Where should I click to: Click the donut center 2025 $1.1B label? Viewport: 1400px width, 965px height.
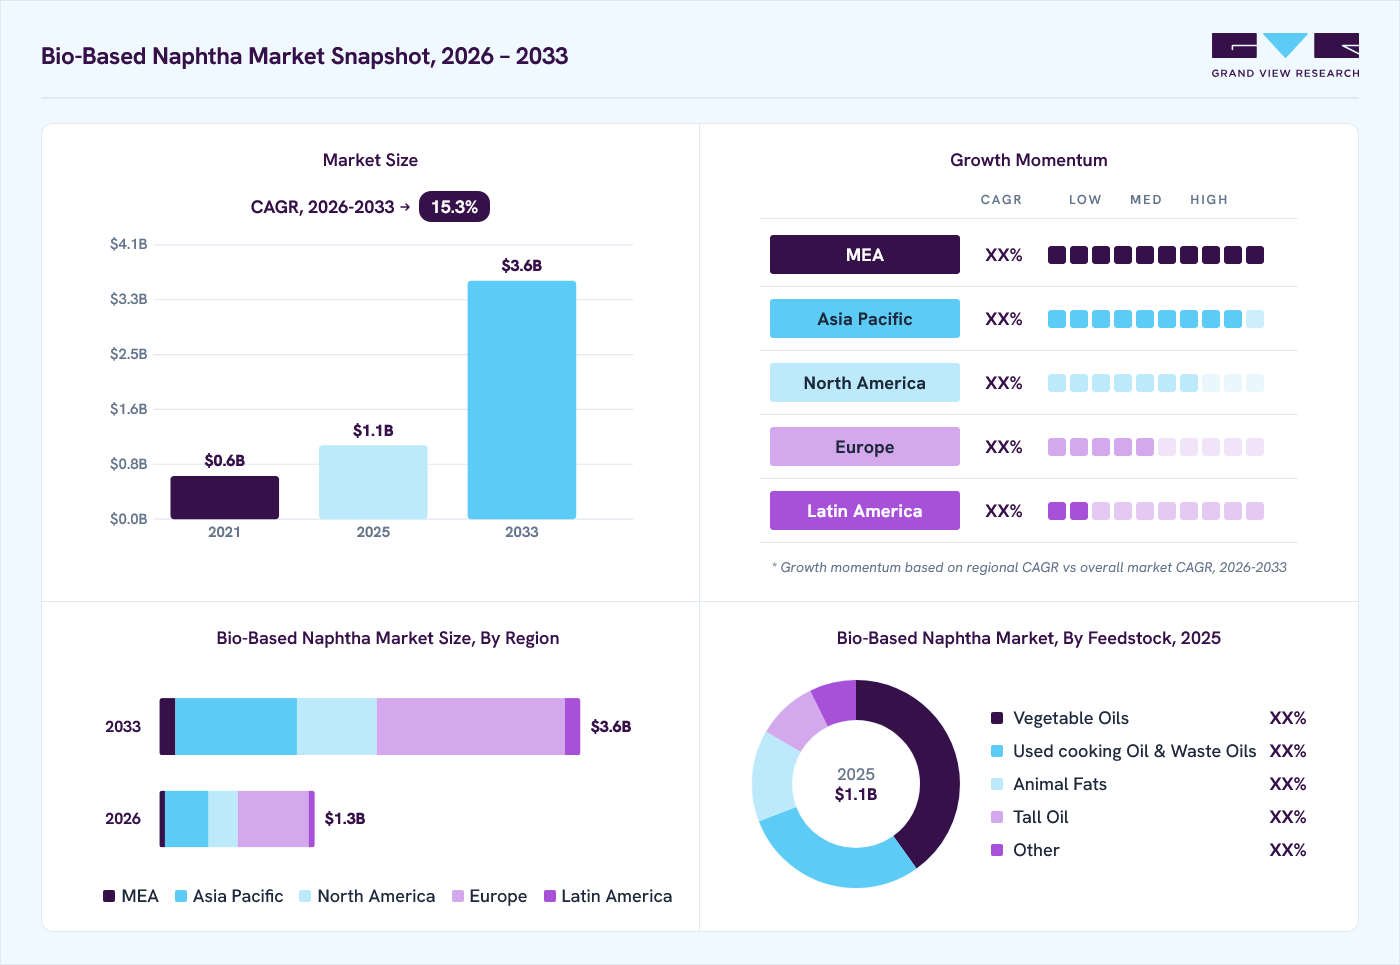(856, 784)
